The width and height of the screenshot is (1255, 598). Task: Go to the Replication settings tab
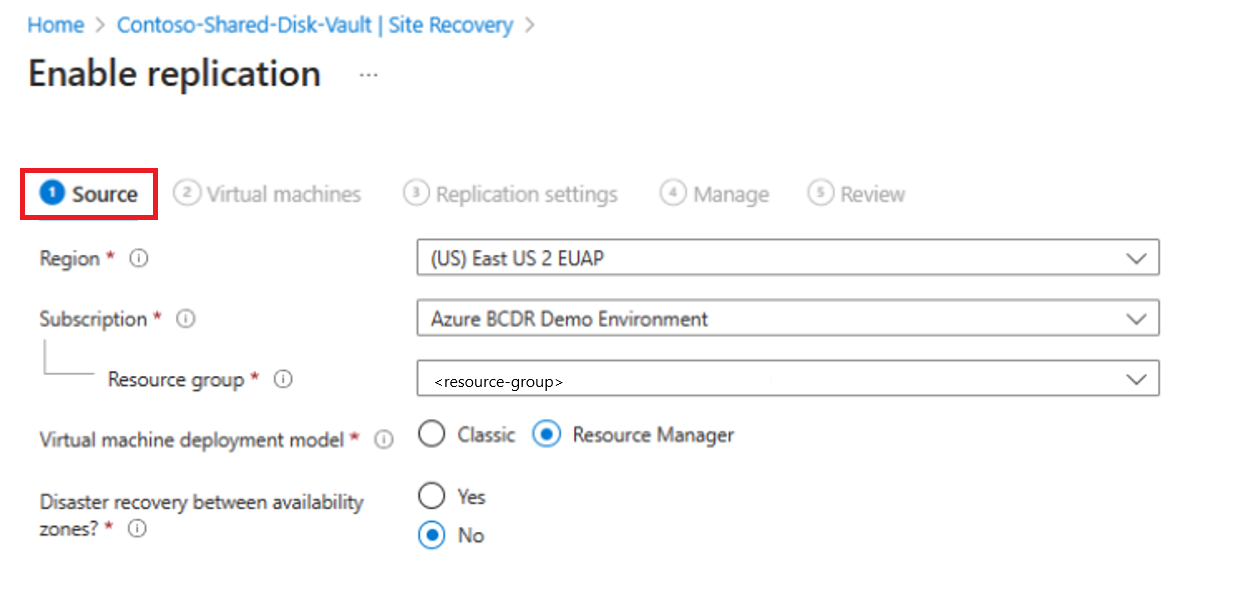pyautogui.click(x=510, y=194)
